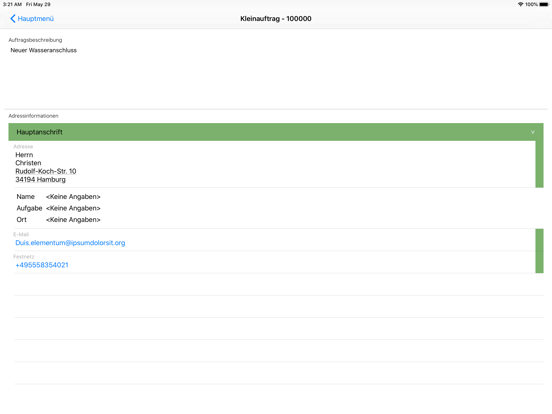
Task: Open address Rudolf-Koch-Str. 10 in maps
Action: pos(46,171)
